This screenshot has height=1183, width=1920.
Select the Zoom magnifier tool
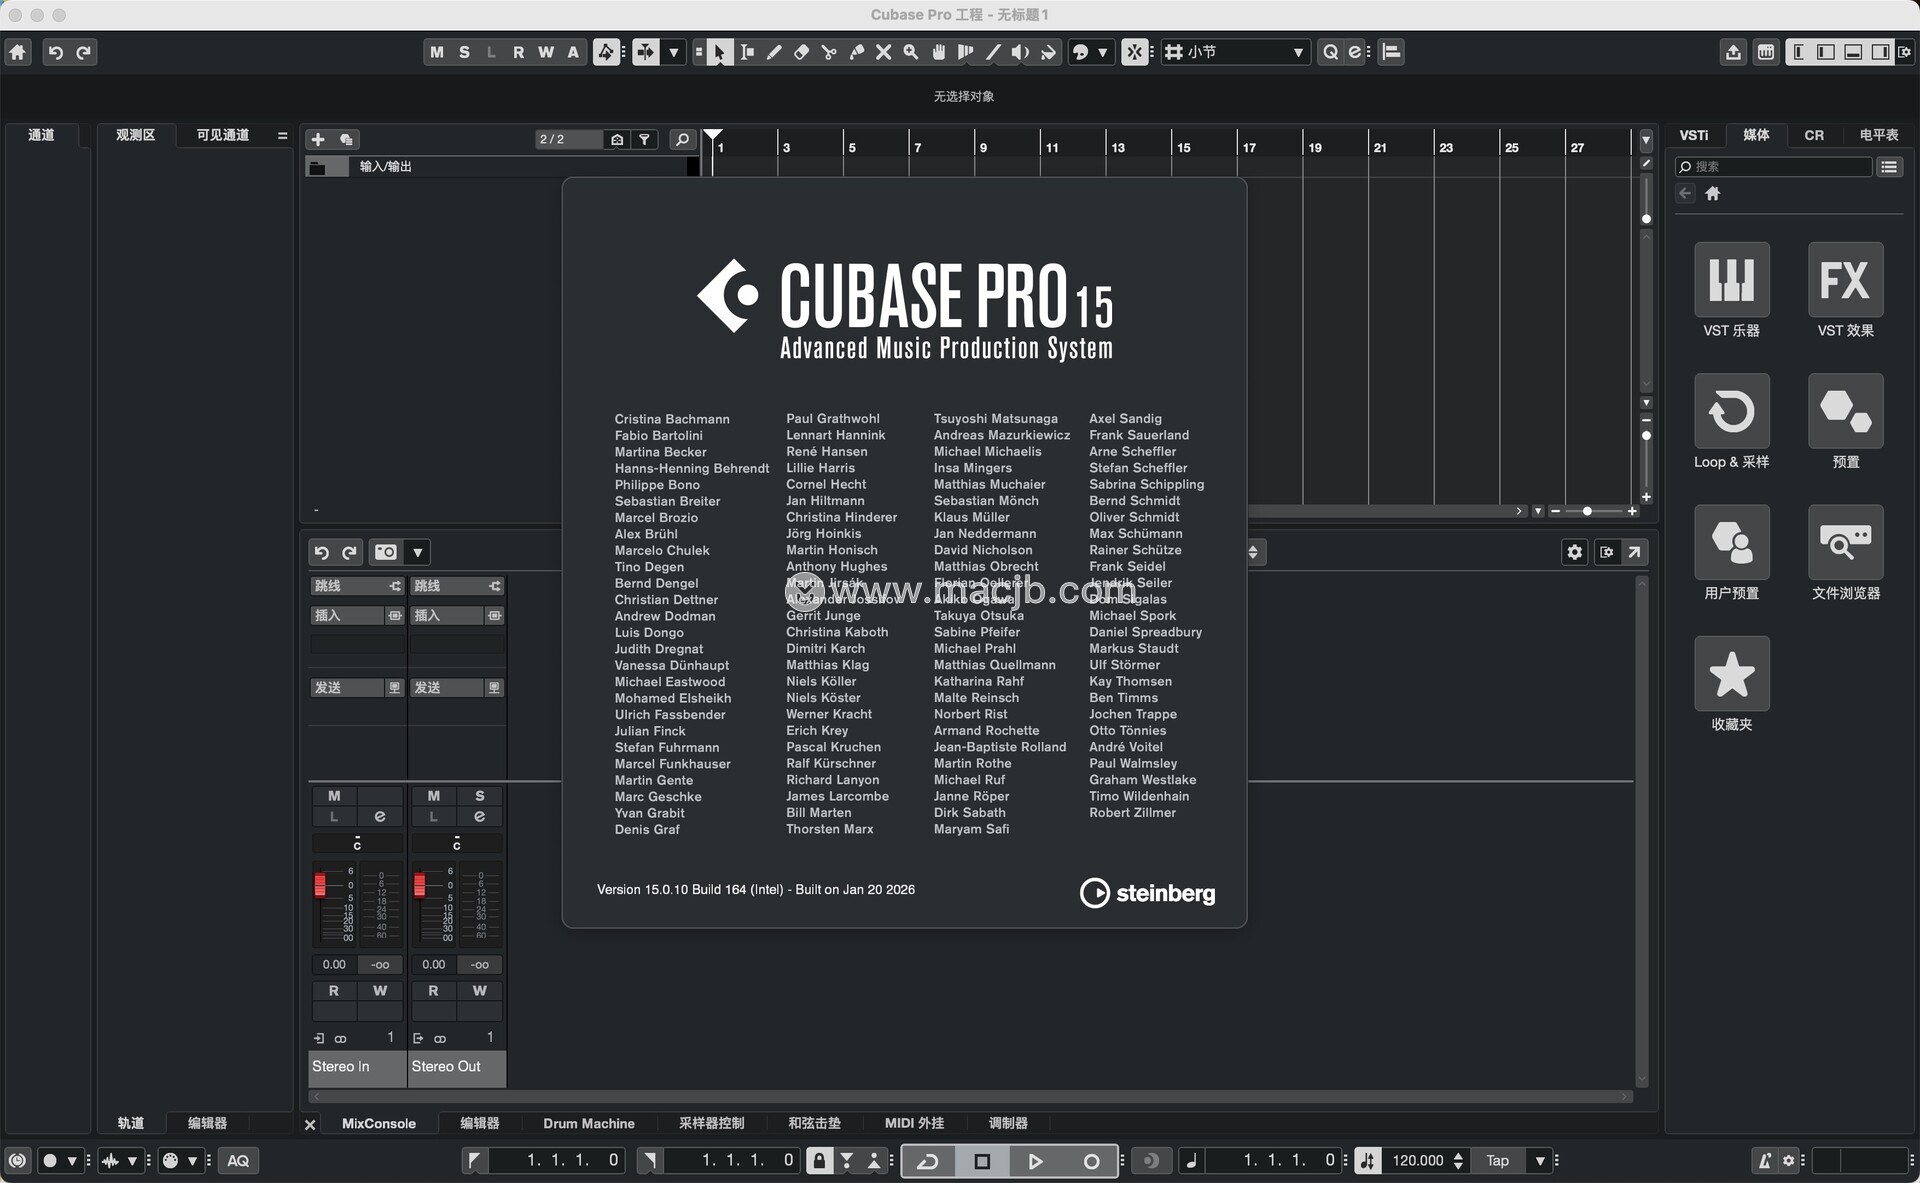click(x=910, y=52)
